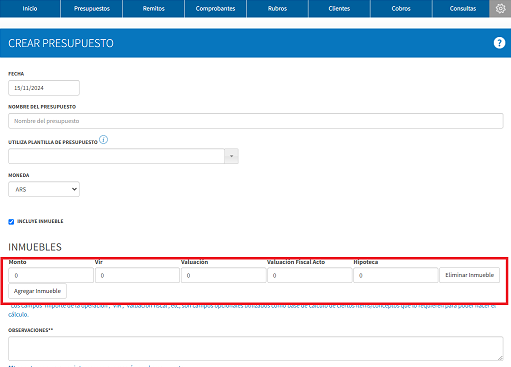This screenshot has height=367, width=511.
Task: Click the Nombre del presupuesto field
Action: (x=256, y=121)
